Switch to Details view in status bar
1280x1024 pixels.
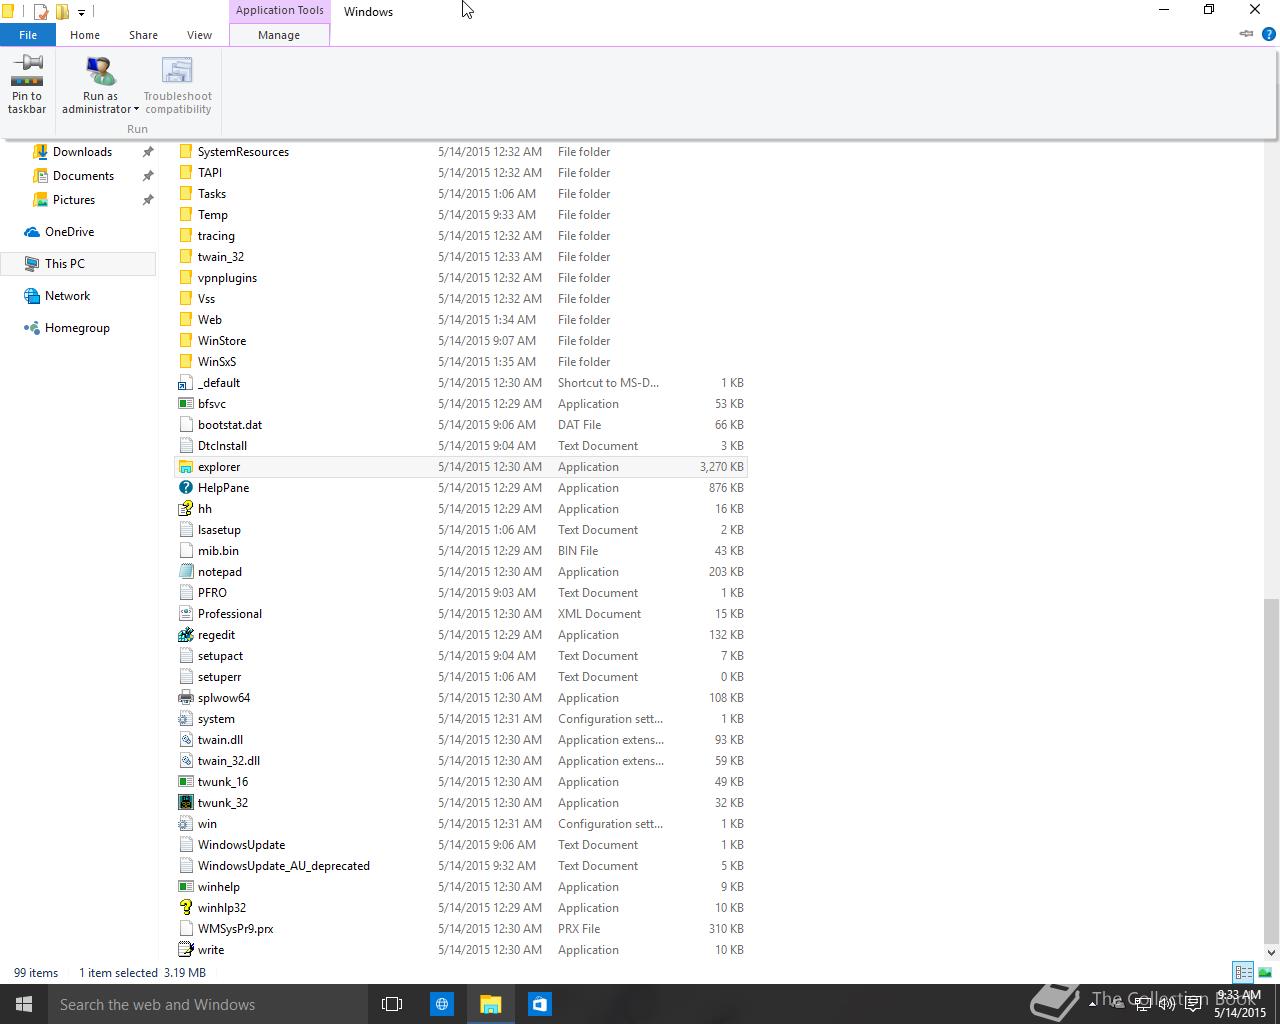point(1243,972)
